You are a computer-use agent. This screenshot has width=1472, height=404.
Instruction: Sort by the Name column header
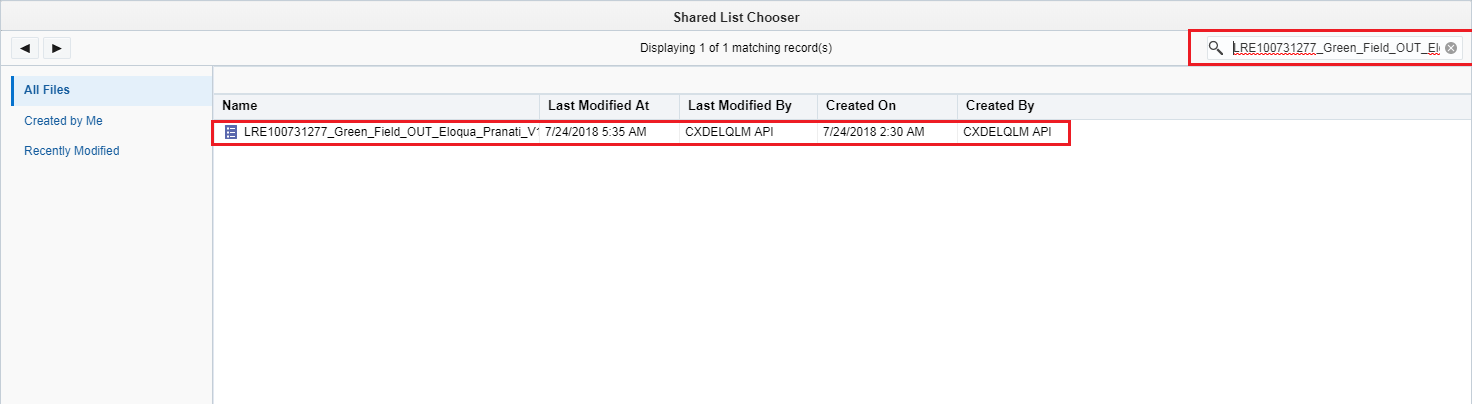click(x=240, y=105)
